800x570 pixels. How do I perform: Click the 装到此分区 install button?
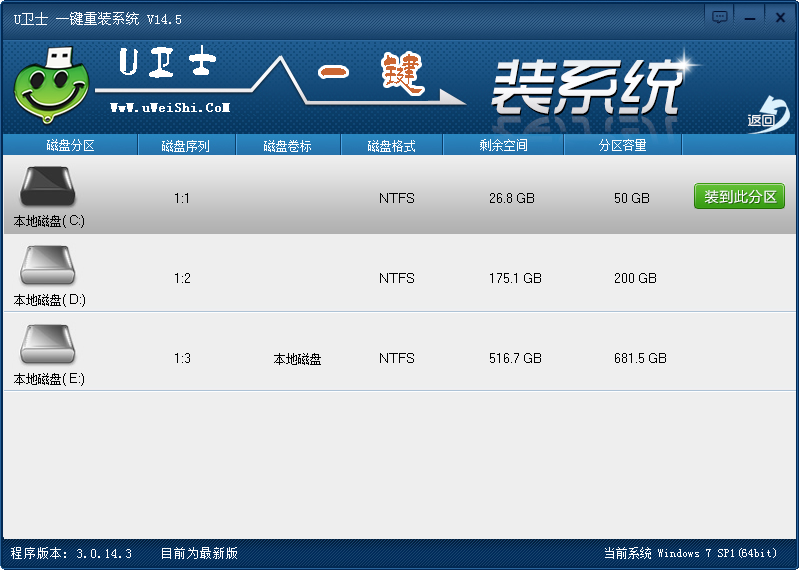coord(739,196)
